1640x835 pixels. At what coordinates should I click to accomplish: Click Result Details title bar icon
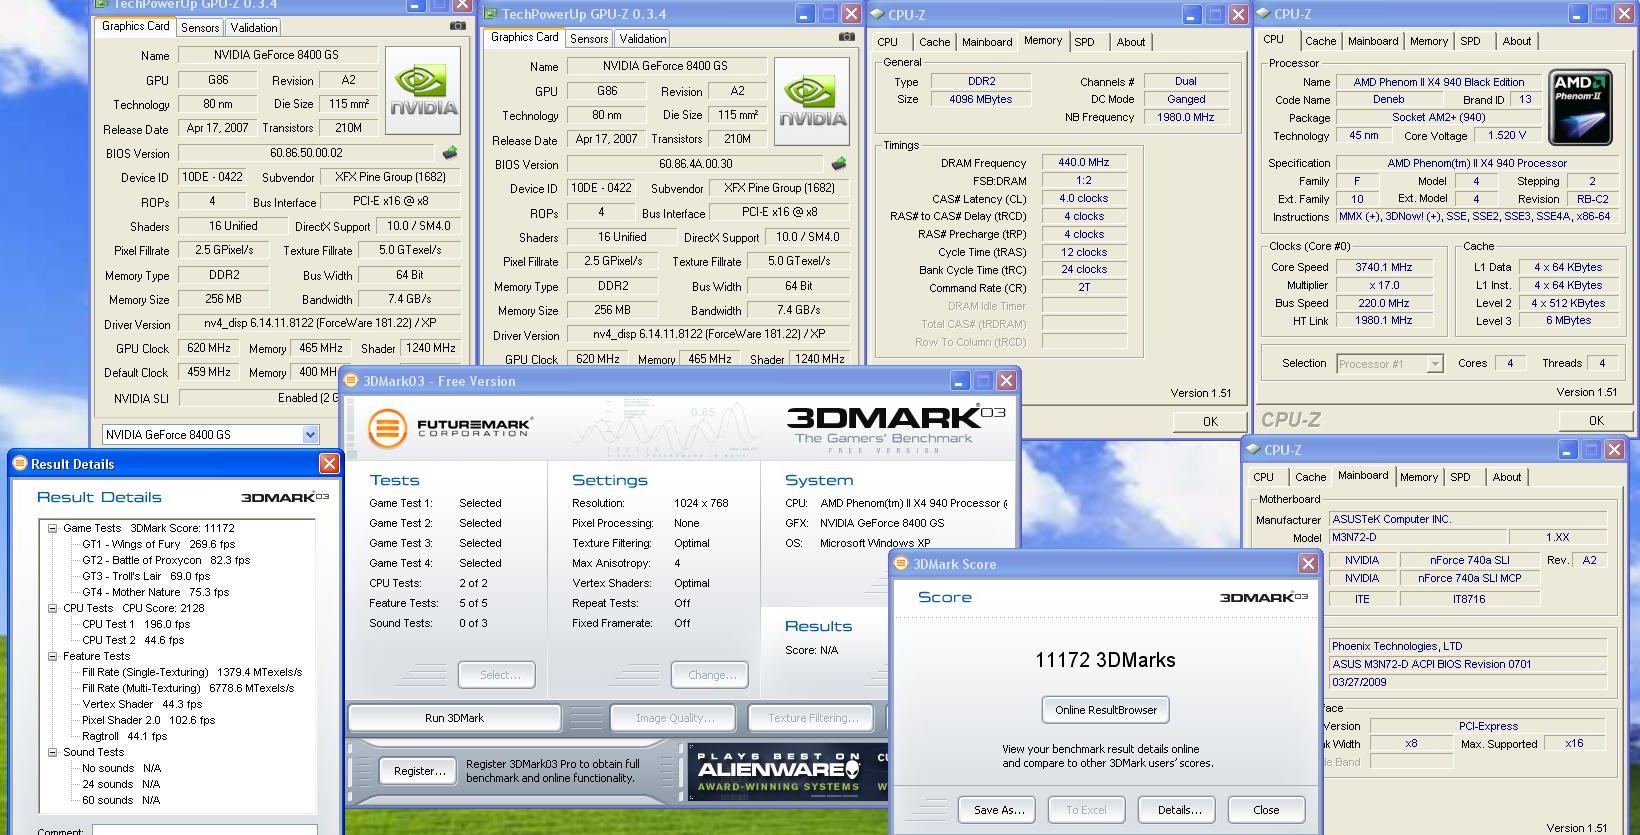point(19,464)
